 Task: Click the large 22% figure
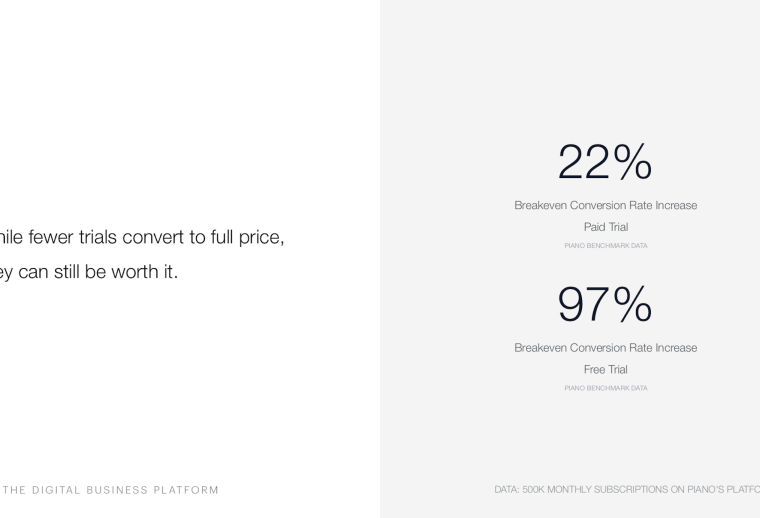[x=605, y=161]
